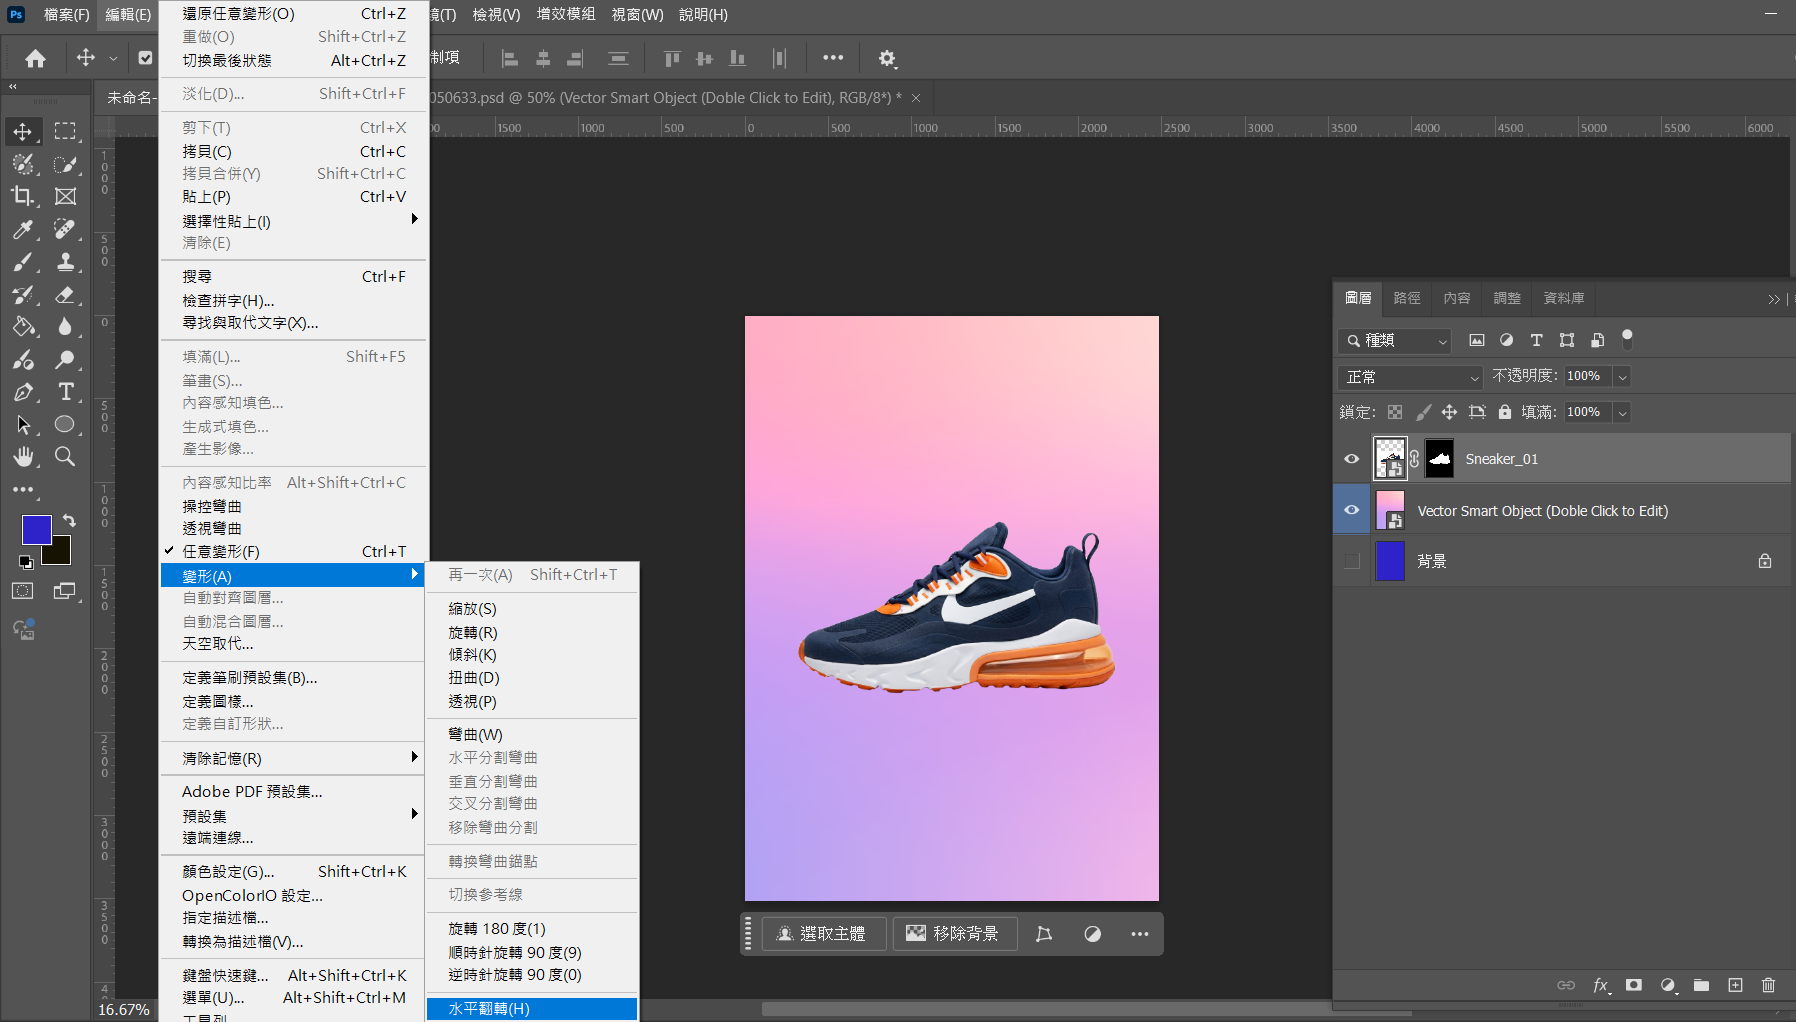Choose 水平翻轉(H) from submenu
The width and height of the screenshot is (1796, 1022).
pyautogui.click(x=532, y=1008)
